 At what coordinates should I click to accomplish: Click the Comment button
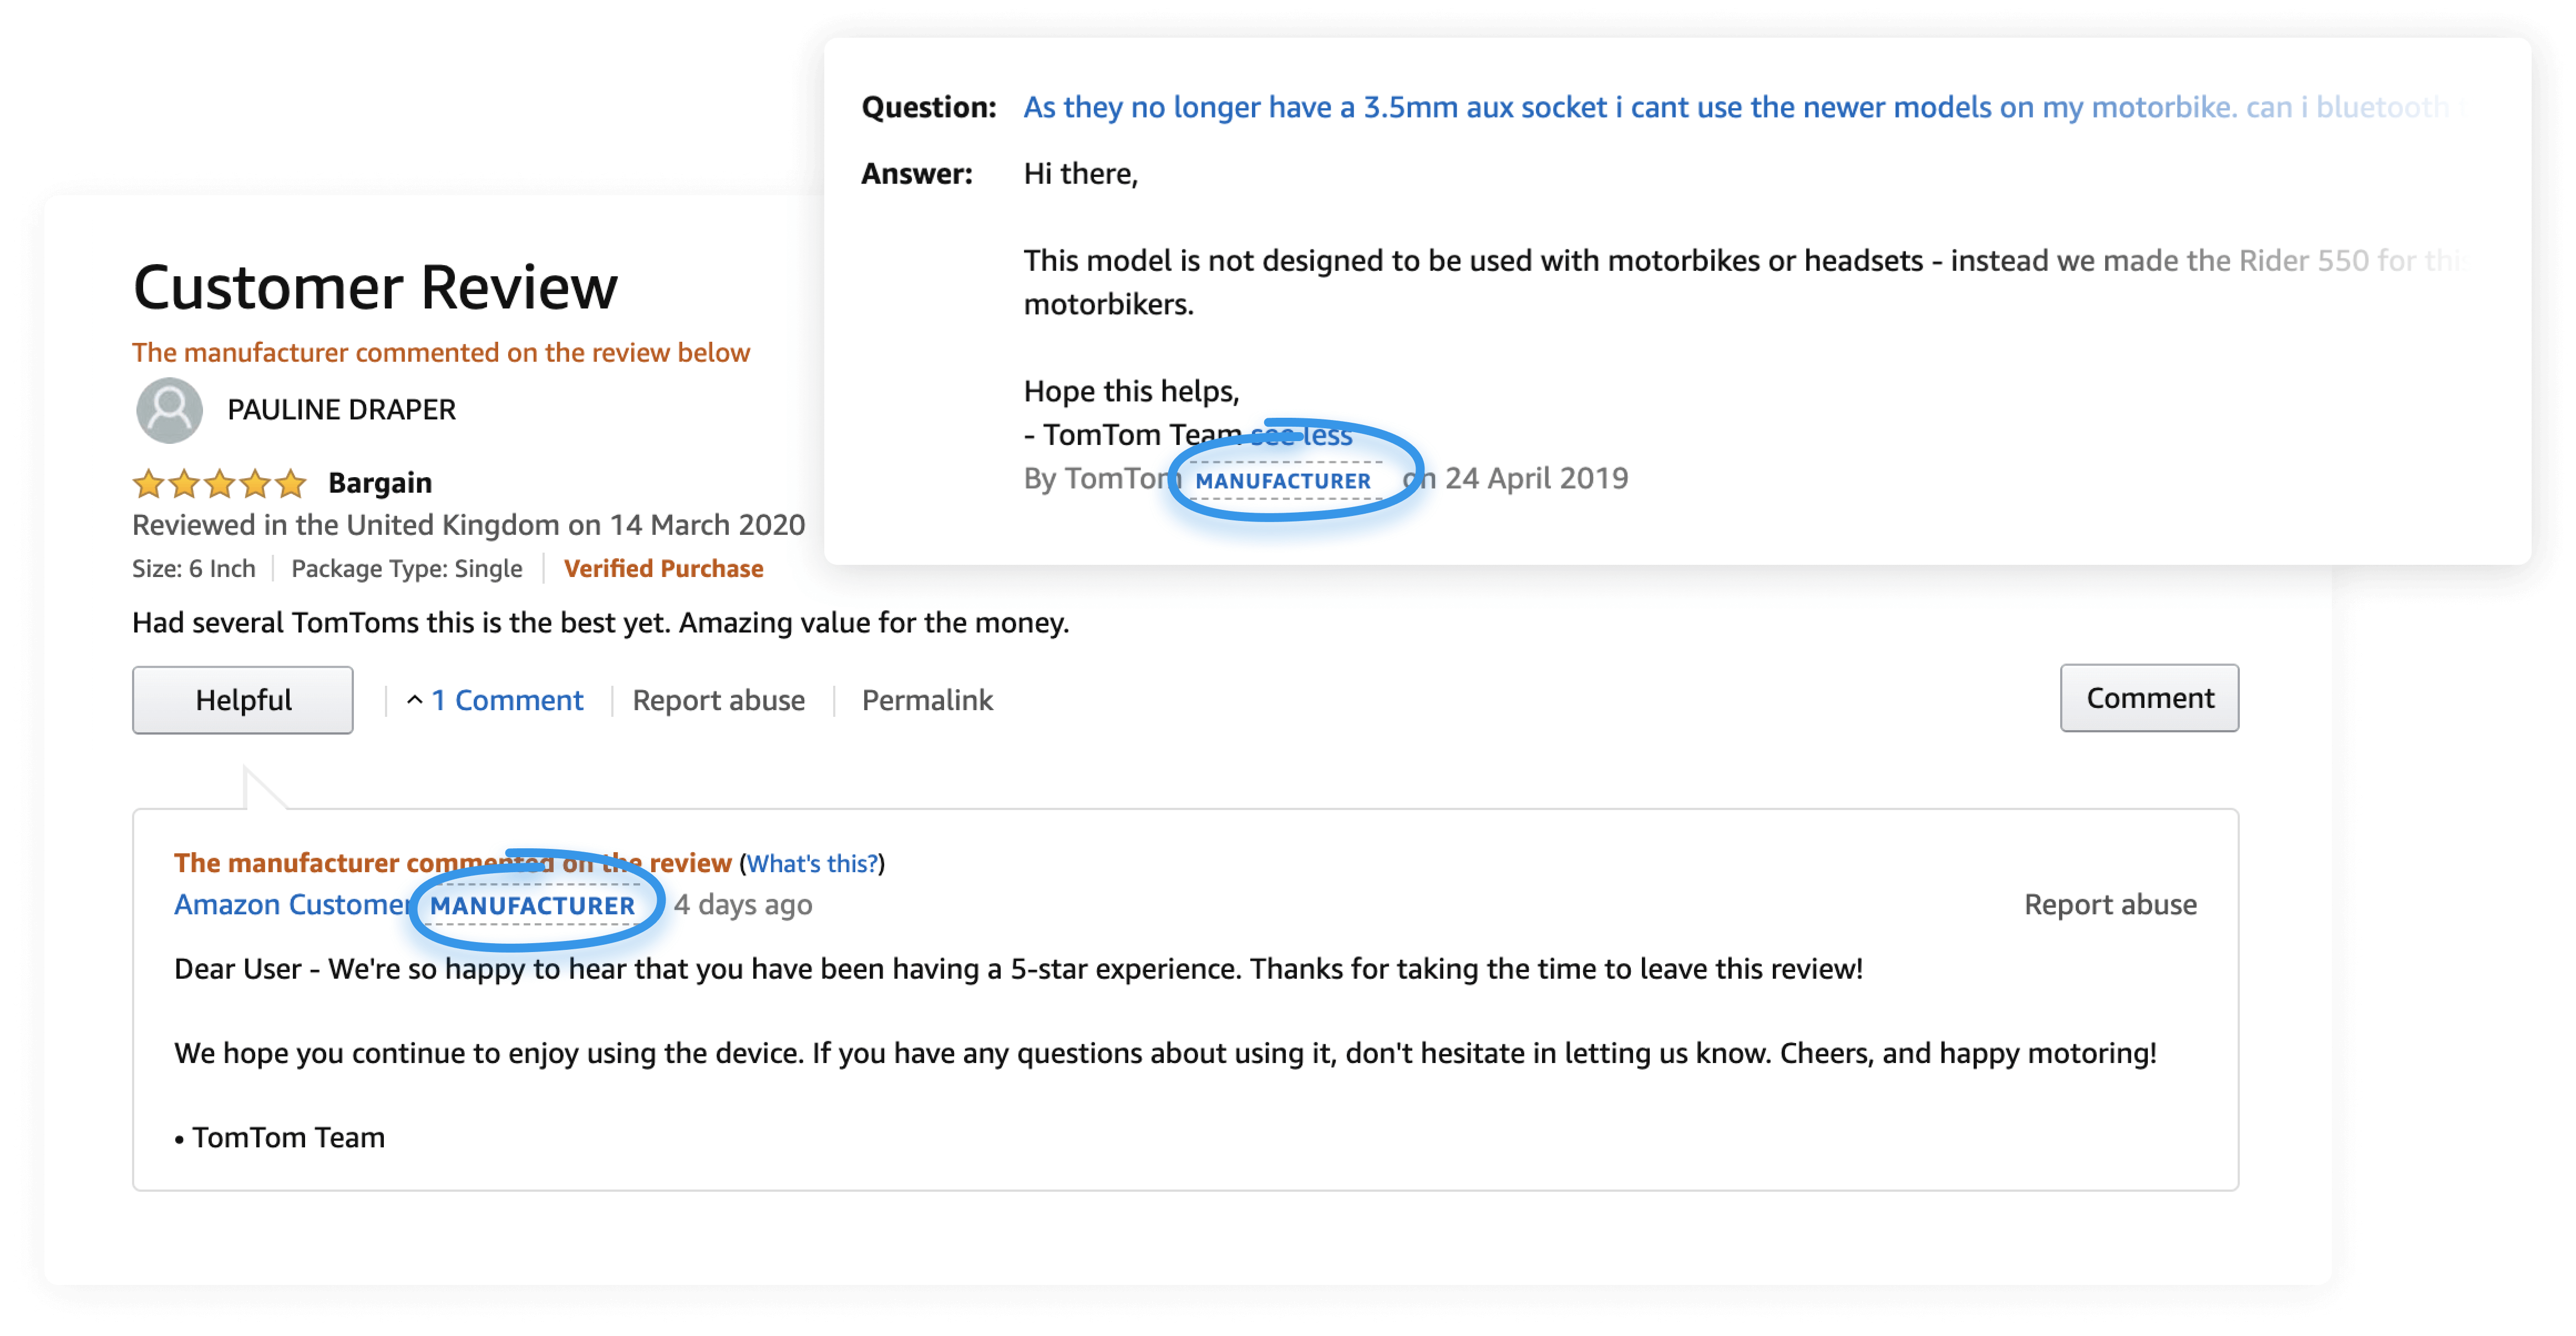pos(2148,698)
